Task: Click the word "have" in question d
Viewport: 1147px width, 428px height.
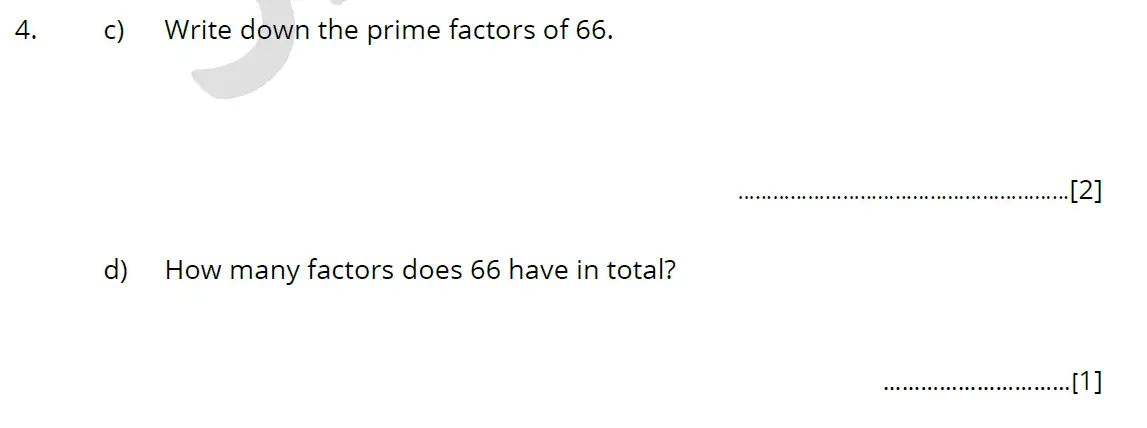Action: click(x=539, y=270)
